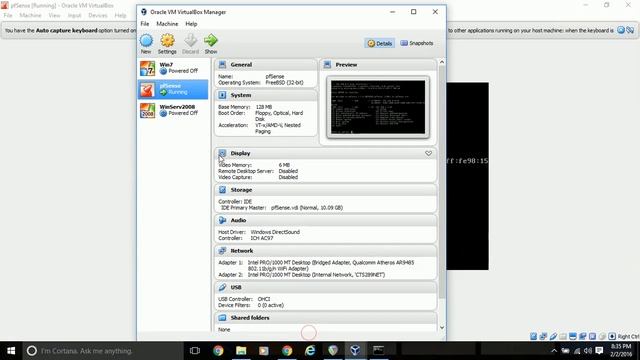The width and height of the screenshot is (640, 360).
Task: Open the Action Center notification icon
Action: 599,351
